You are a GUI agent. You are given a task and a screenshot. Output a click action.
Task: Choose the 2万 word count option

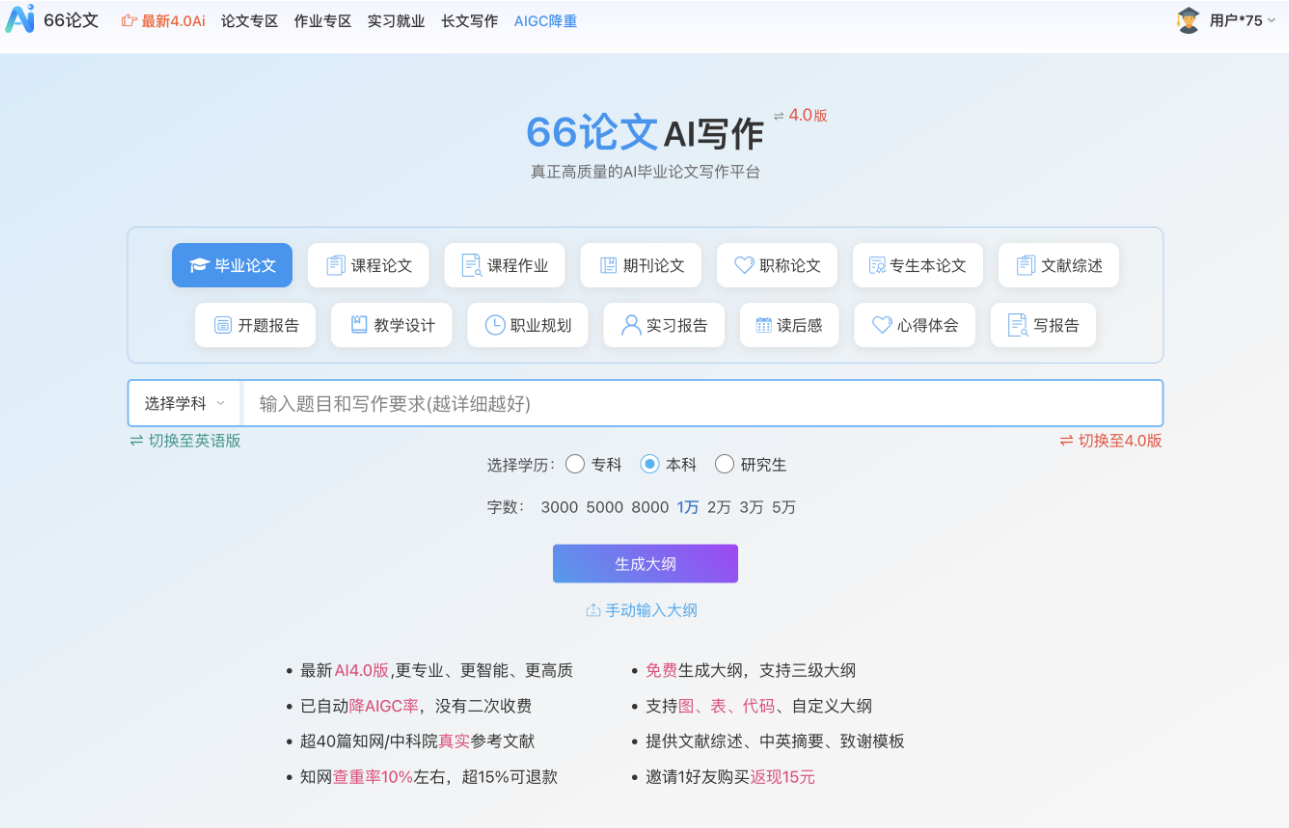[x=719, y=507]
